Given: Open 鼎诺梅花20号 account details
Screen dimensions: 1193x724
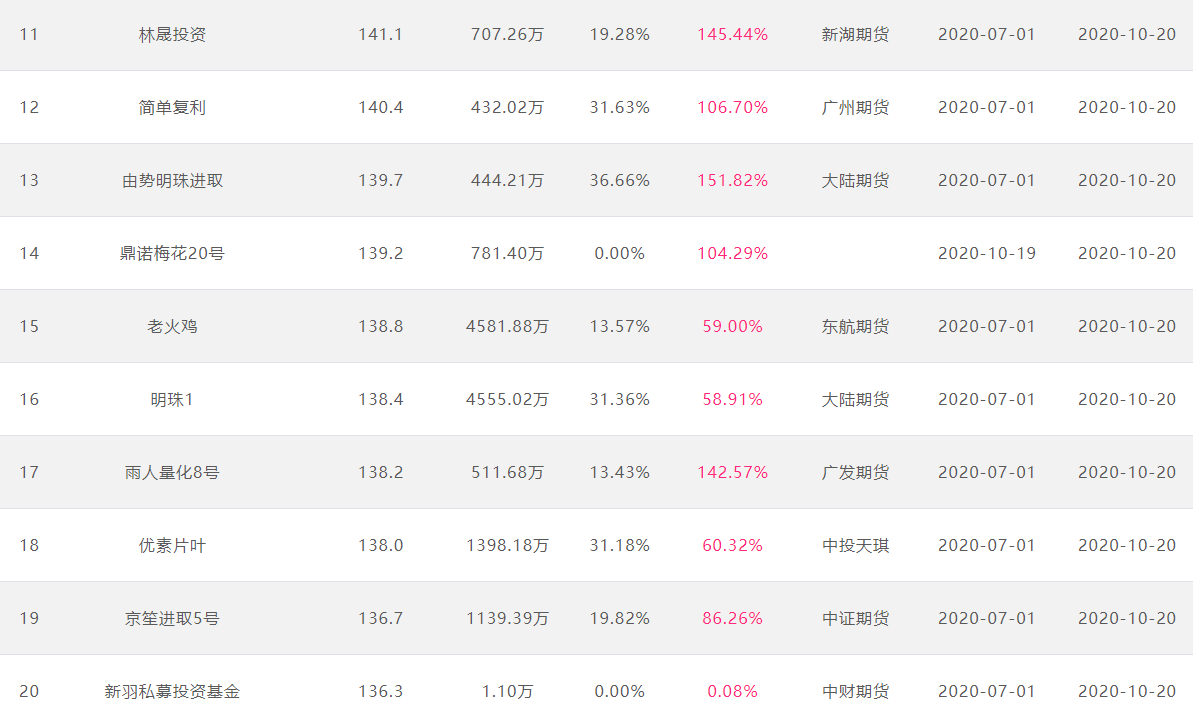Looking at the screenshot, I should coord(172,254).
